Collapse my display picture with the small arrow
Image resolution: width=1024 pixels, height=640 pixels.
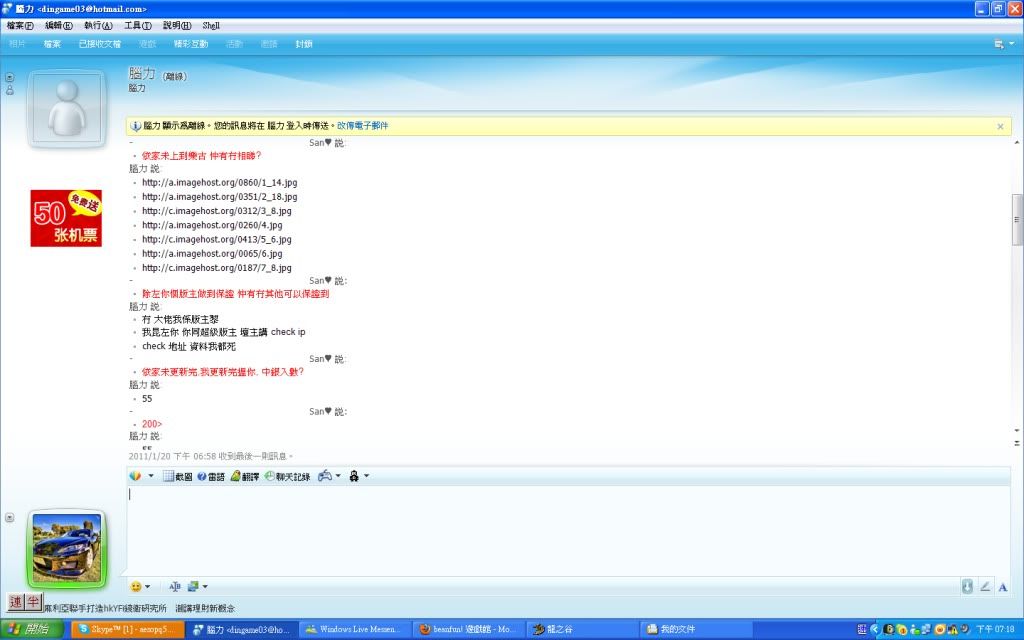coord(10,517)
